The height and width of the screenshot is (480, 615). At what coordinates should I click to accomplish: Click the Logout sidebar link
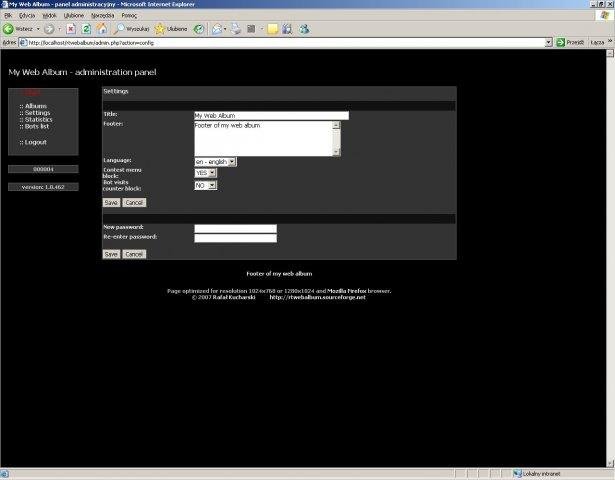tap(36, 142)
